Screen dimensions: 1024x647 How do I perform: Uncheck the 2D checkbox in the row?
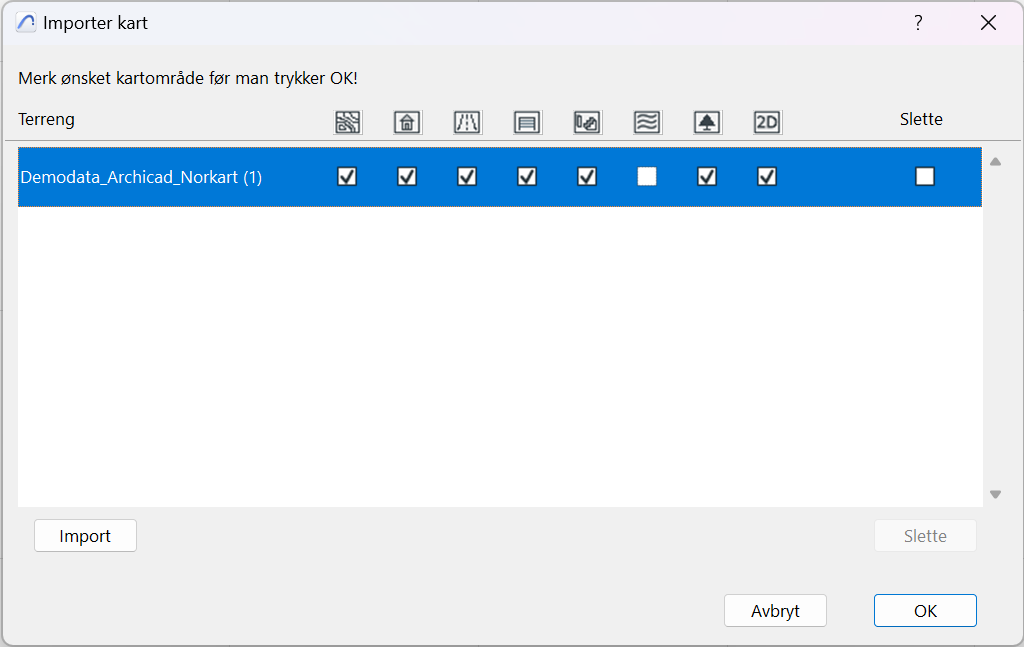coord(767,176)
